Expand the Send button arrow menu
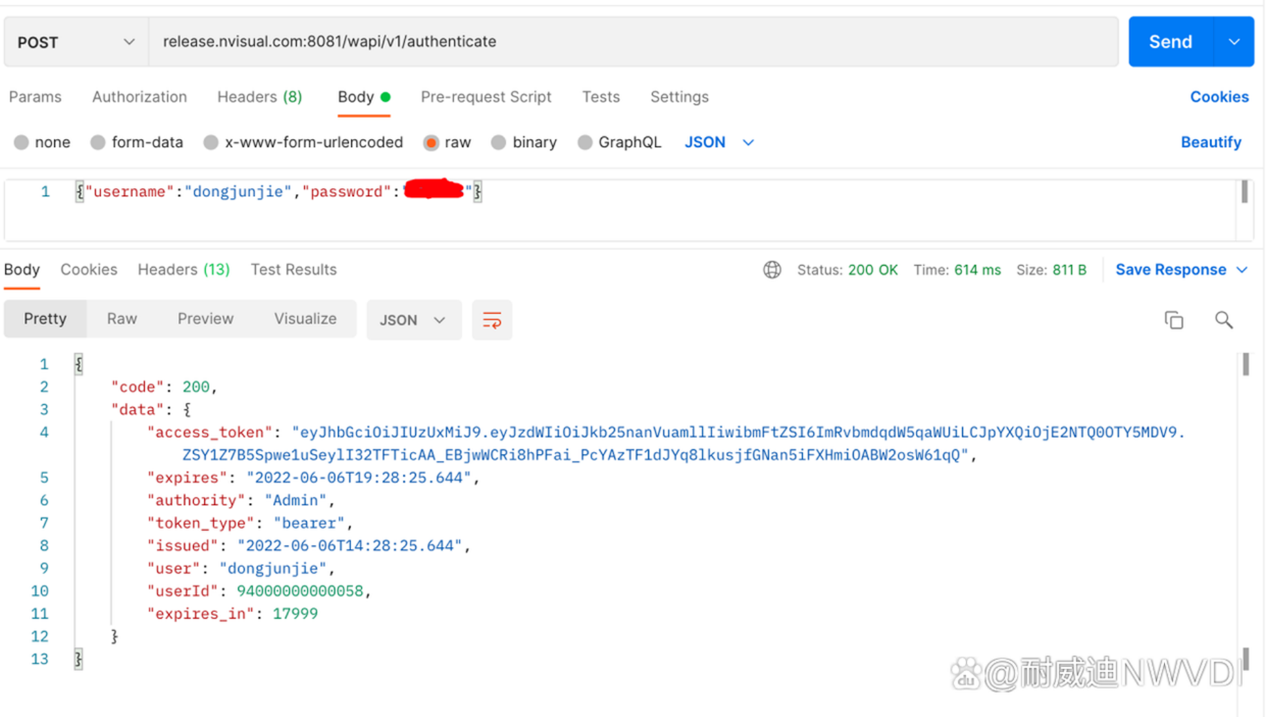 pos(1234,42)
